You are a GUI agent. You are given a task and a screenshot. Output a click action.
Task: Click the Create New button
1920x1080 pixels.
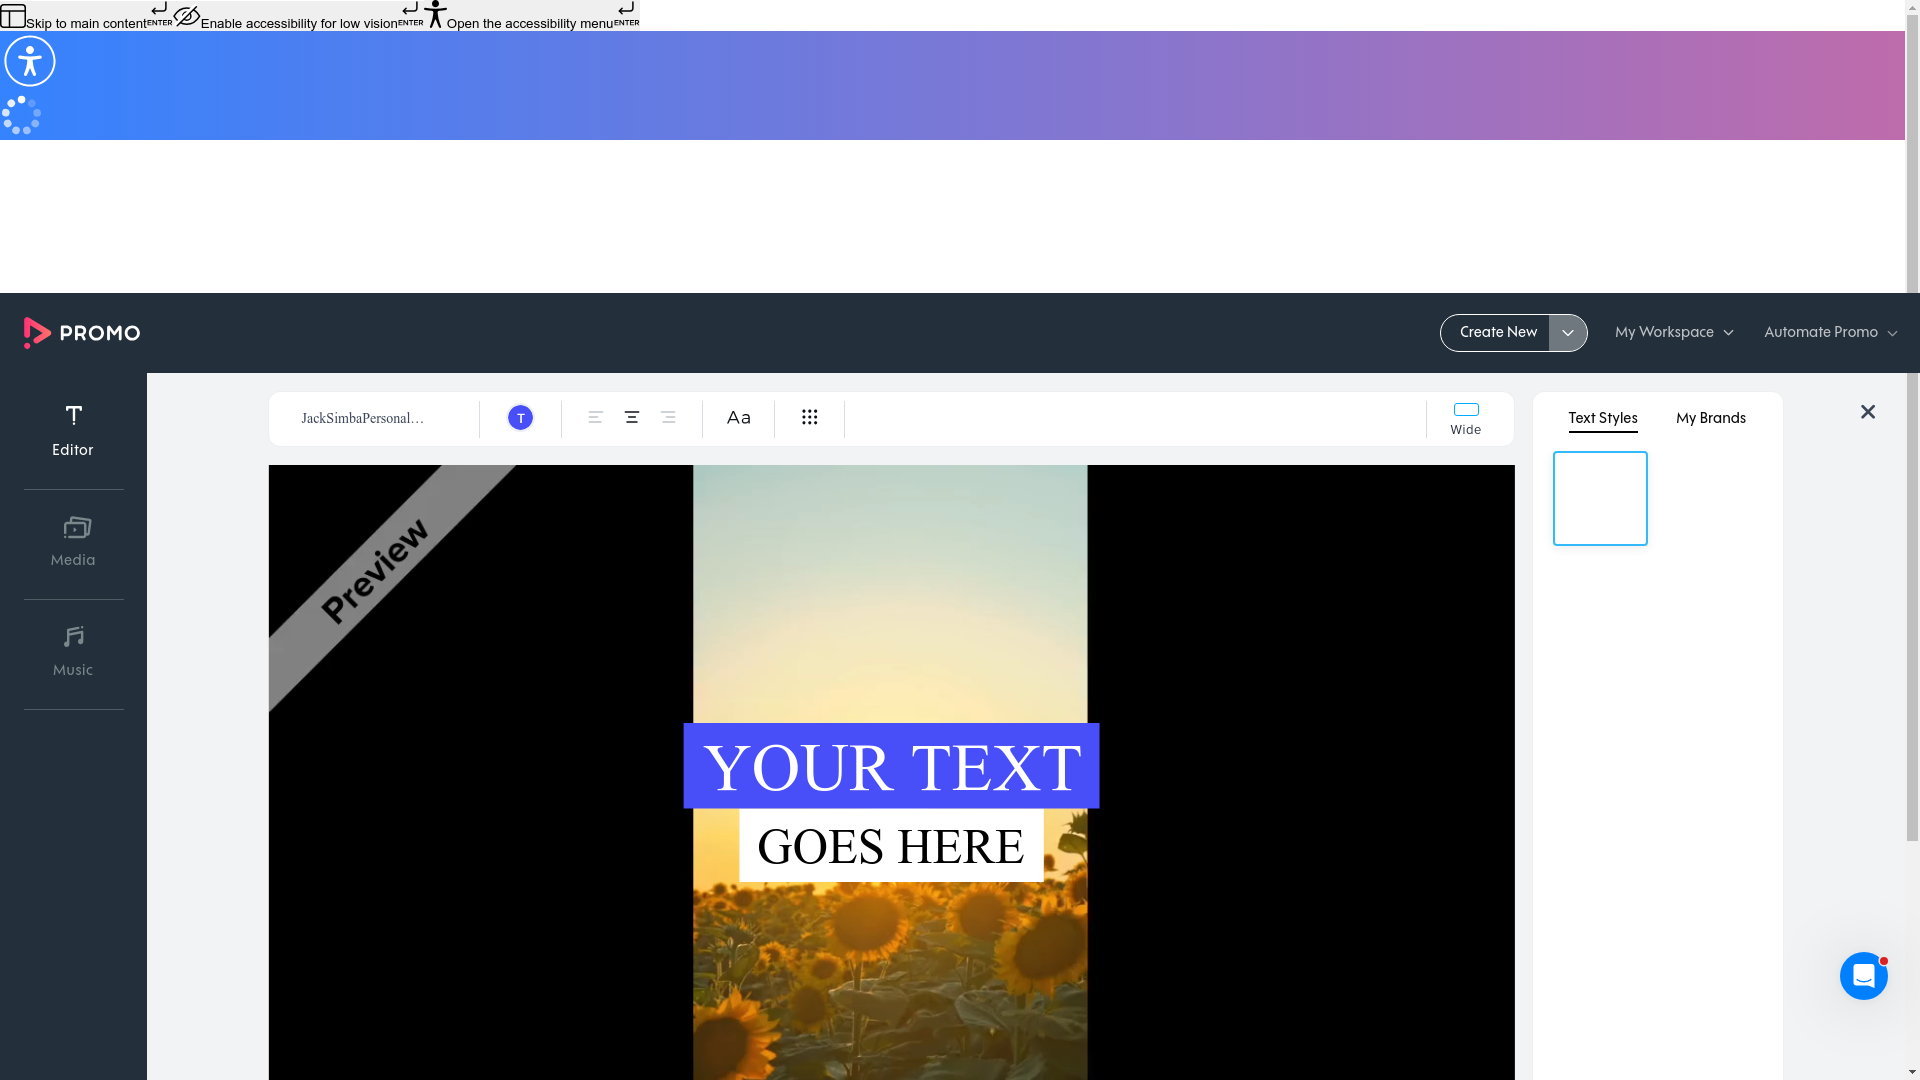pyautogui.click(x=1497, y=332)
